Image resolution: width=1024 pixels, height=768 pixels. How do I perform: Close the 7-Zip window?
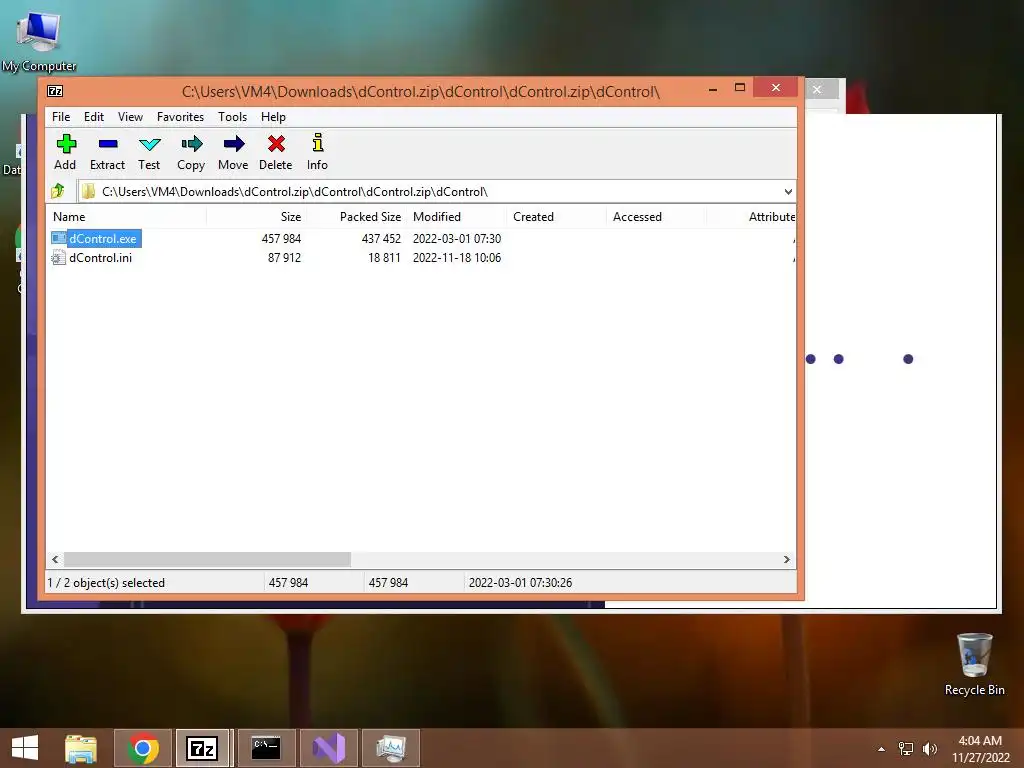pos(776,88)
